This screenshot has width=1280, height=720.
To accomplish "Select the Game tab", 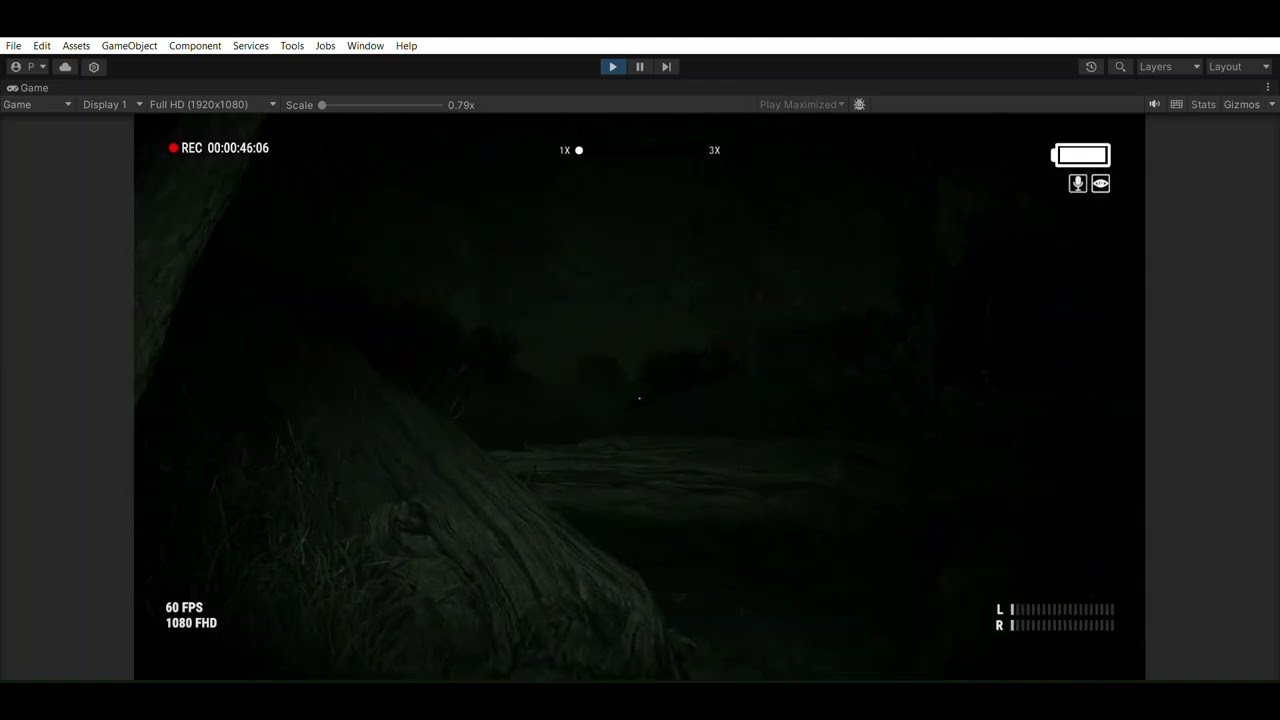I will [x=28, y=88].
